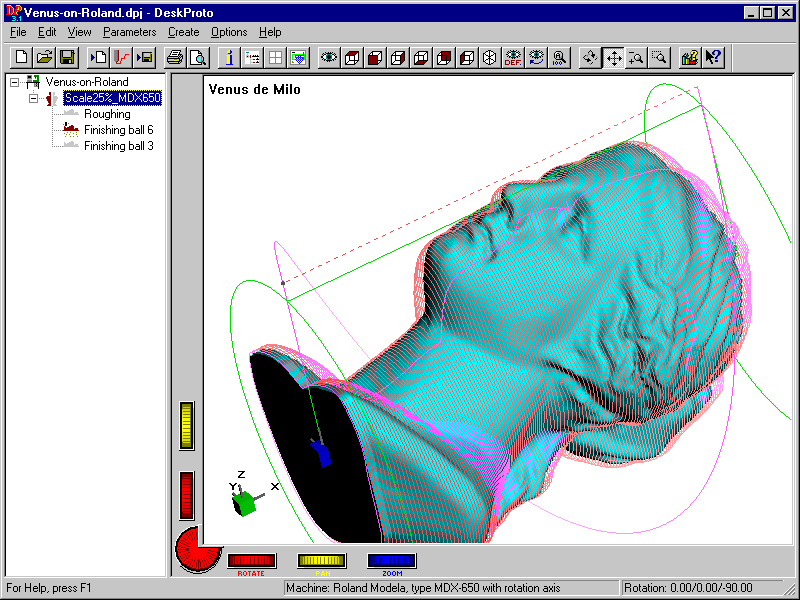Click the New project icon

tap(21, 57)
